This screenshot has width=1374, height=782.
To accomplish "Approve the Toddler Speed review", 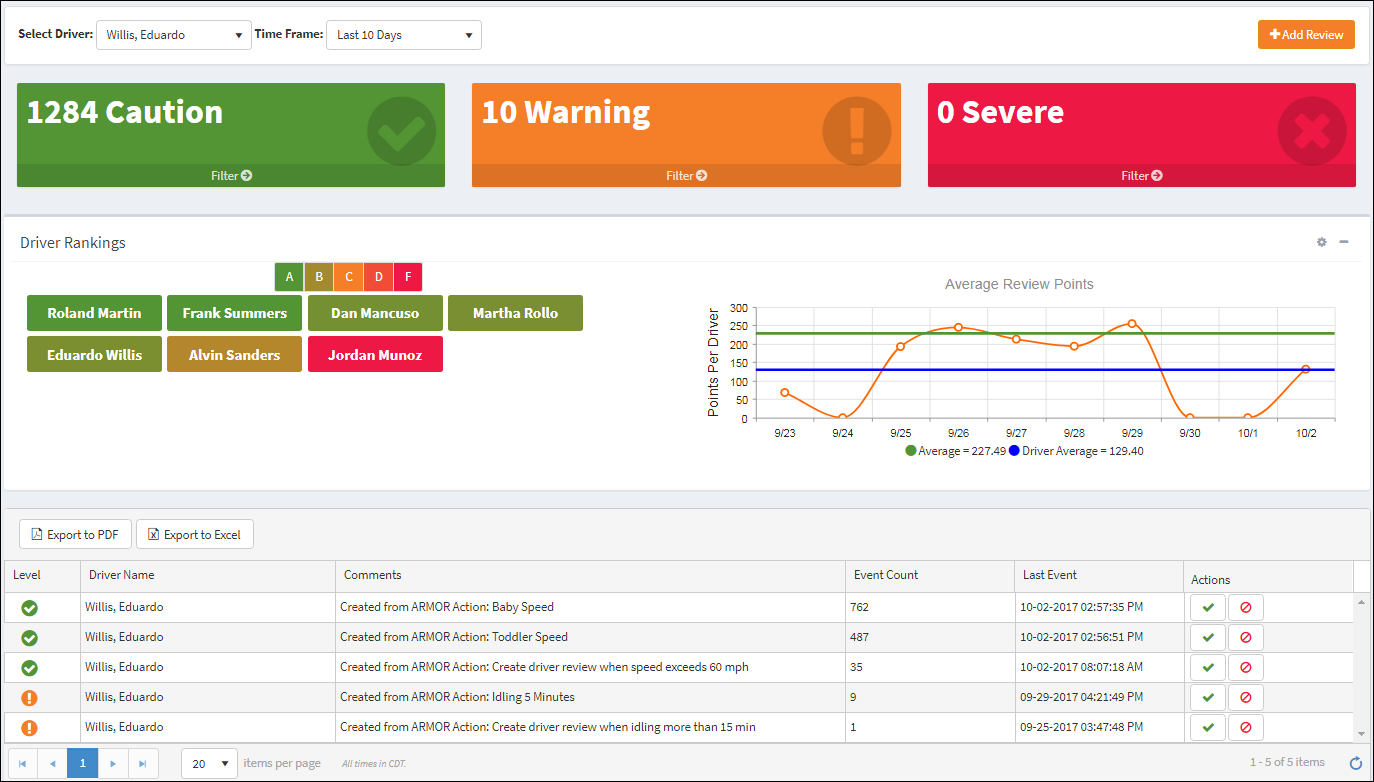I will coord(1208,637).
